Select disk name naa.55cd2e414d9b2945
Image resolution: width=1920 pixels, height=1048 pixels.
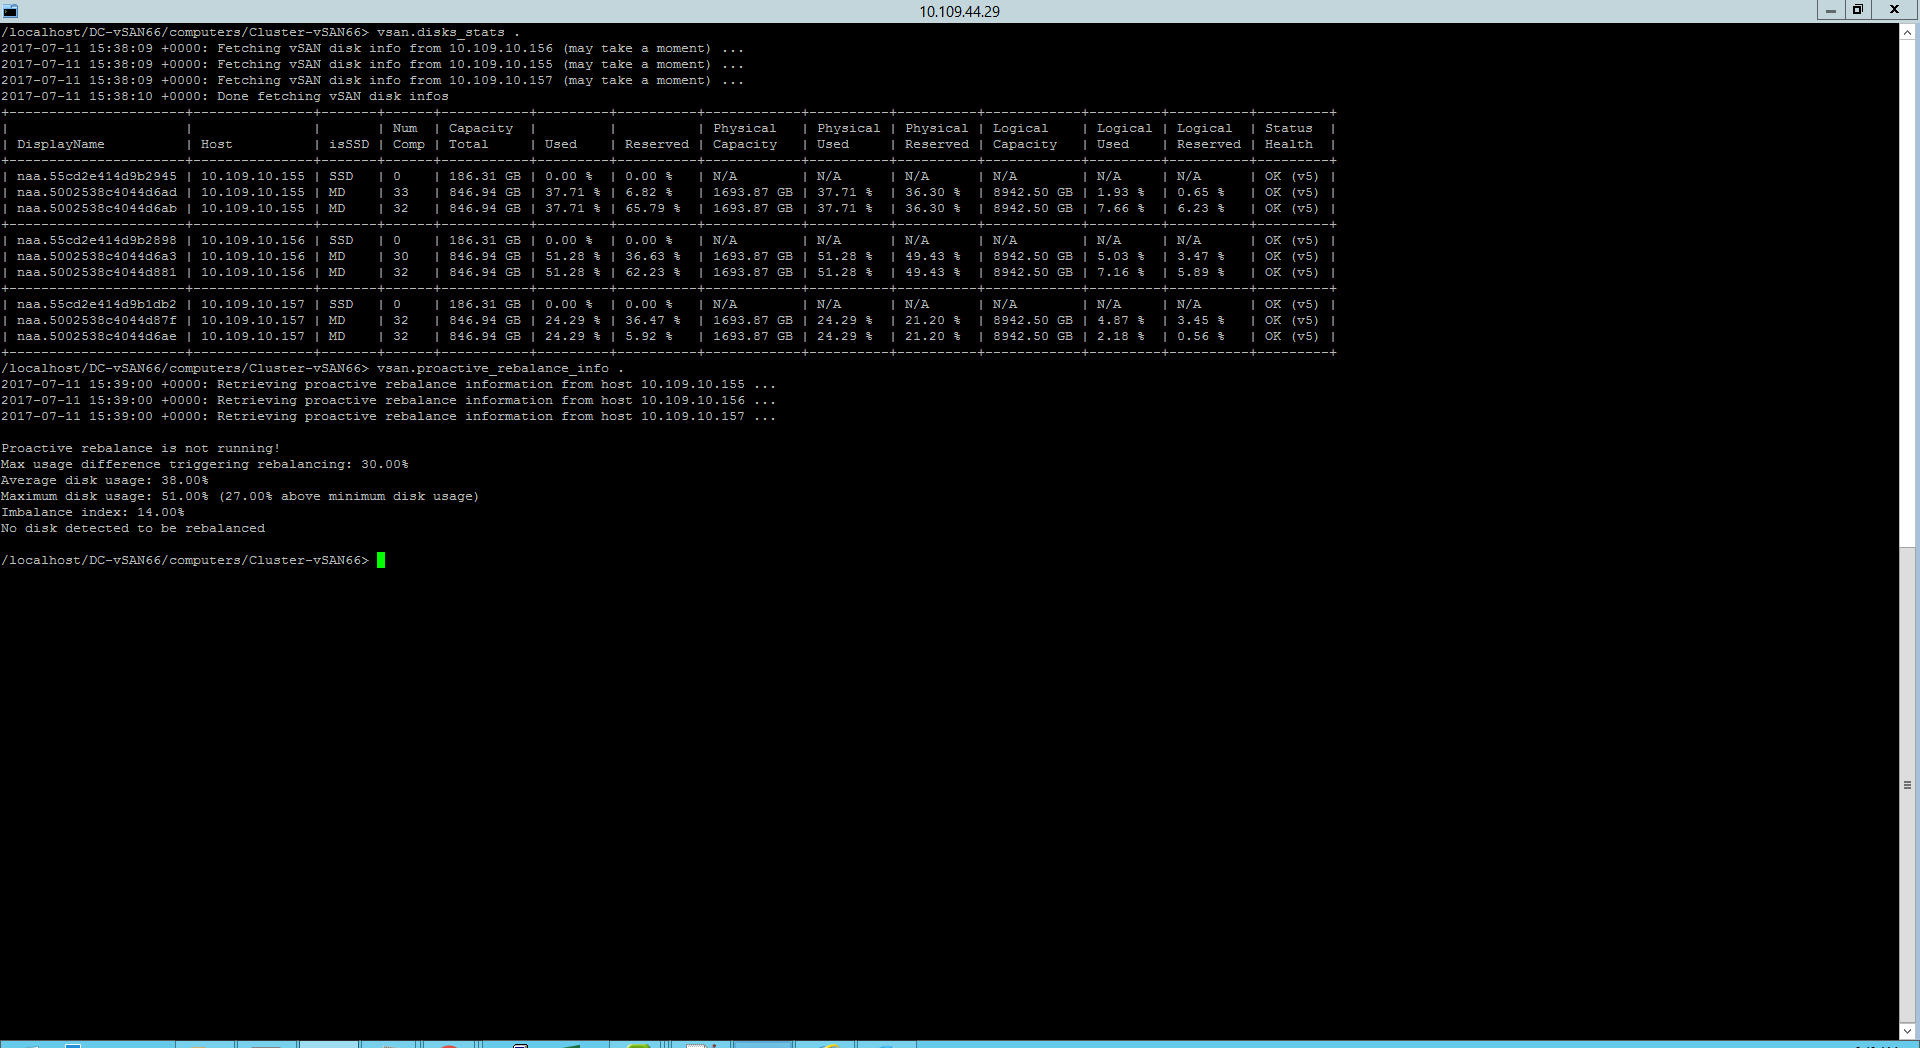click(97, 176)
